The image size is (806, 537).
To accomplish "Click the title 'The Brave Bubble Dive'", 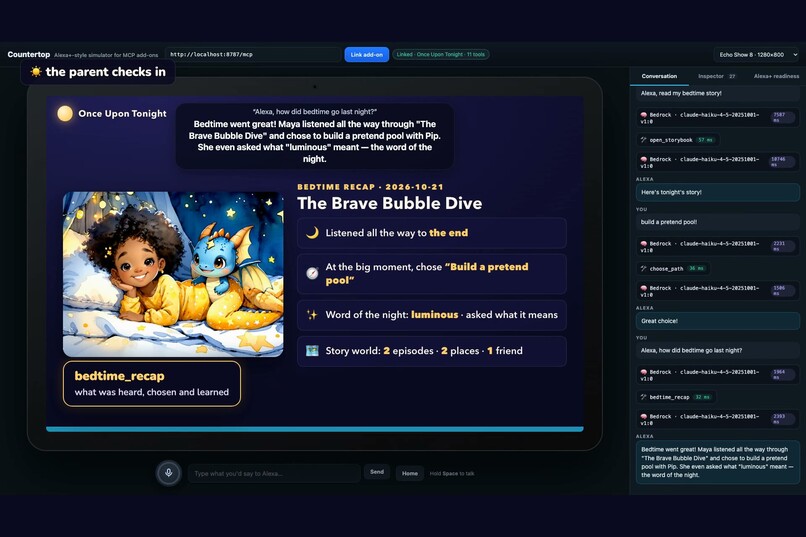I will (x=390, y=203).
